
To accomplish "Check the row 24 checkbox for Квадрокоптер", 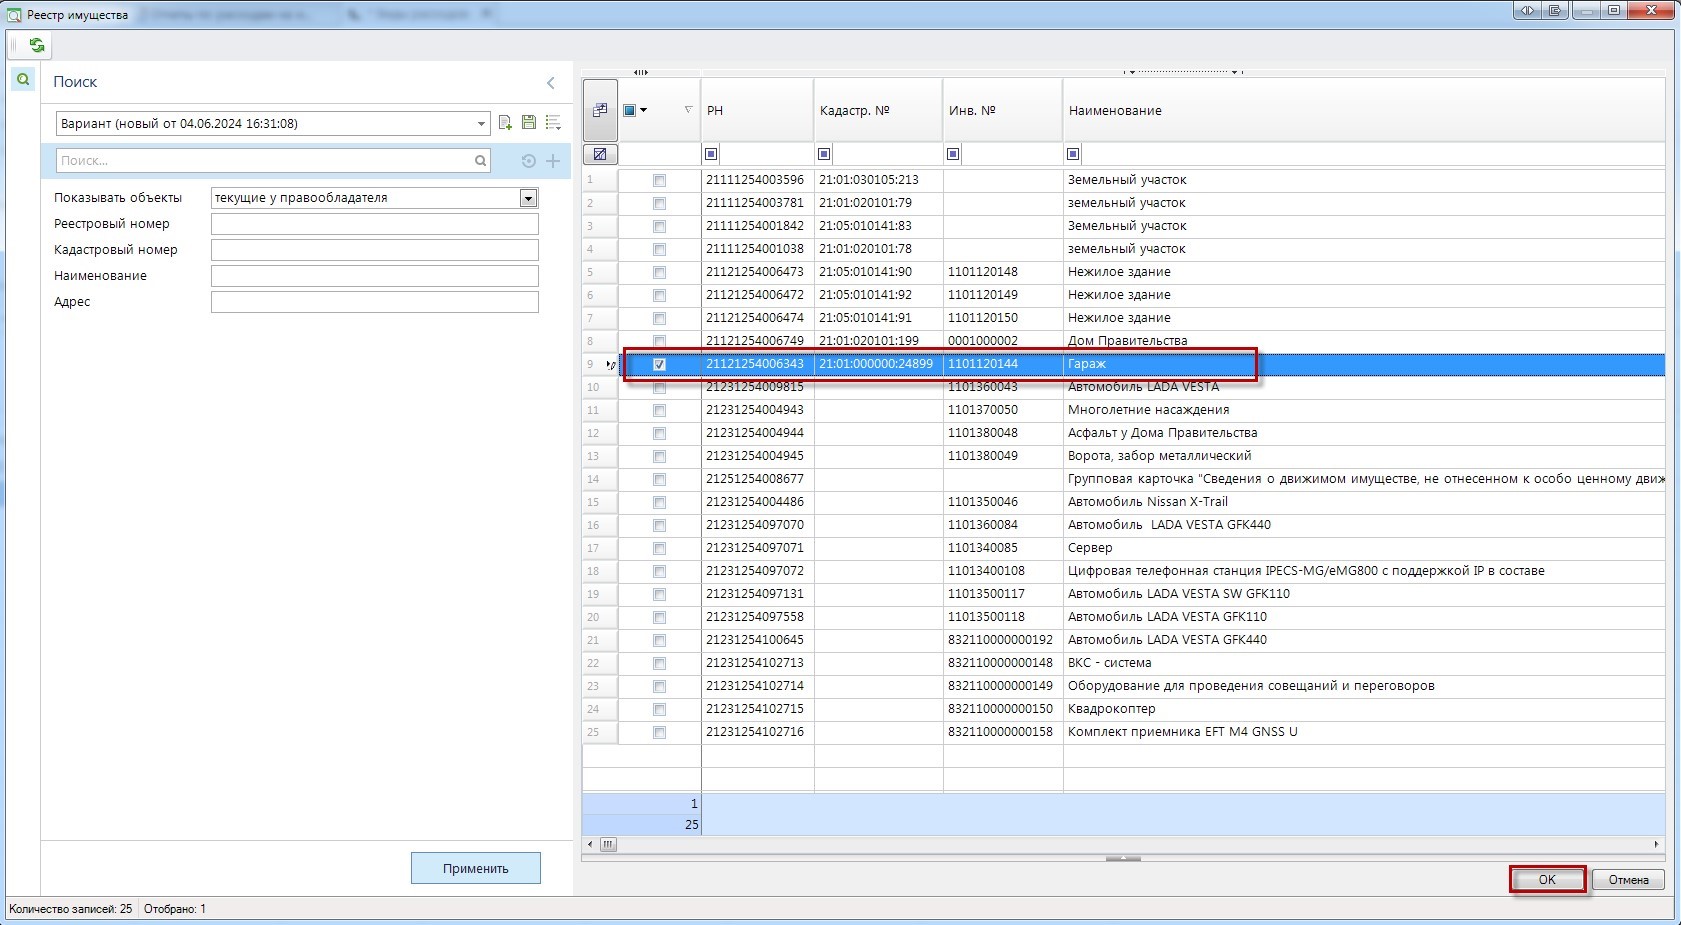I will [659, 709].
